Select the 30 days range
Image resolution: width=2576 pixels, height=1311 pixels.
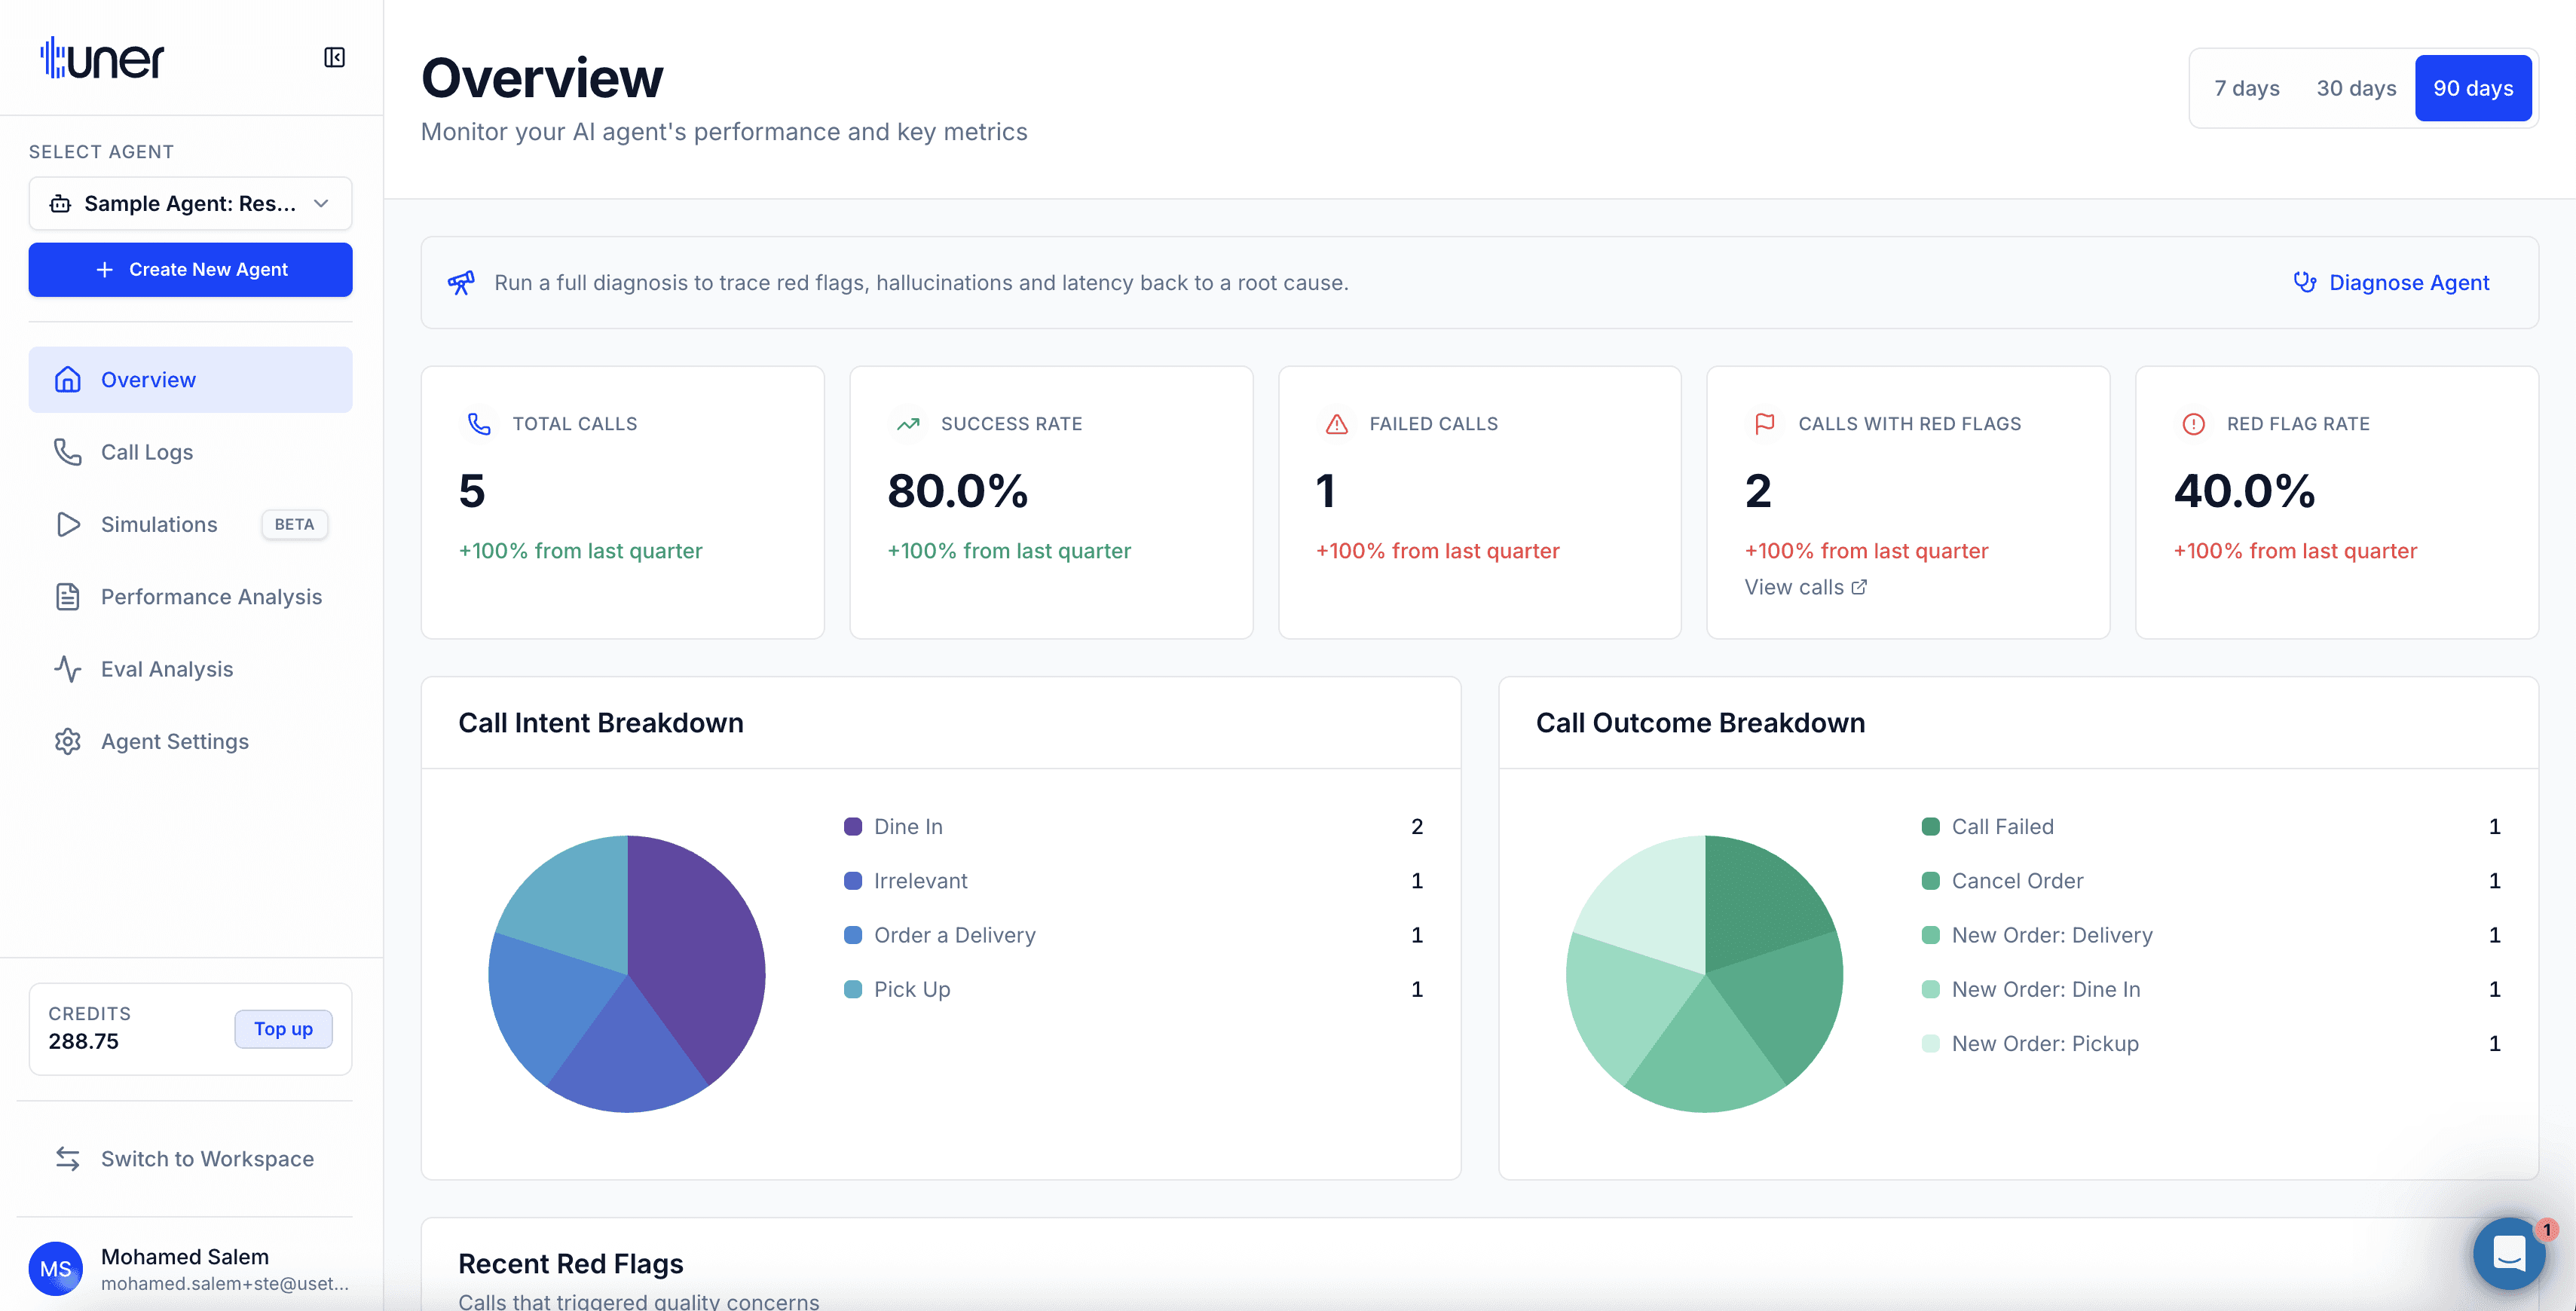[2356, 88]
